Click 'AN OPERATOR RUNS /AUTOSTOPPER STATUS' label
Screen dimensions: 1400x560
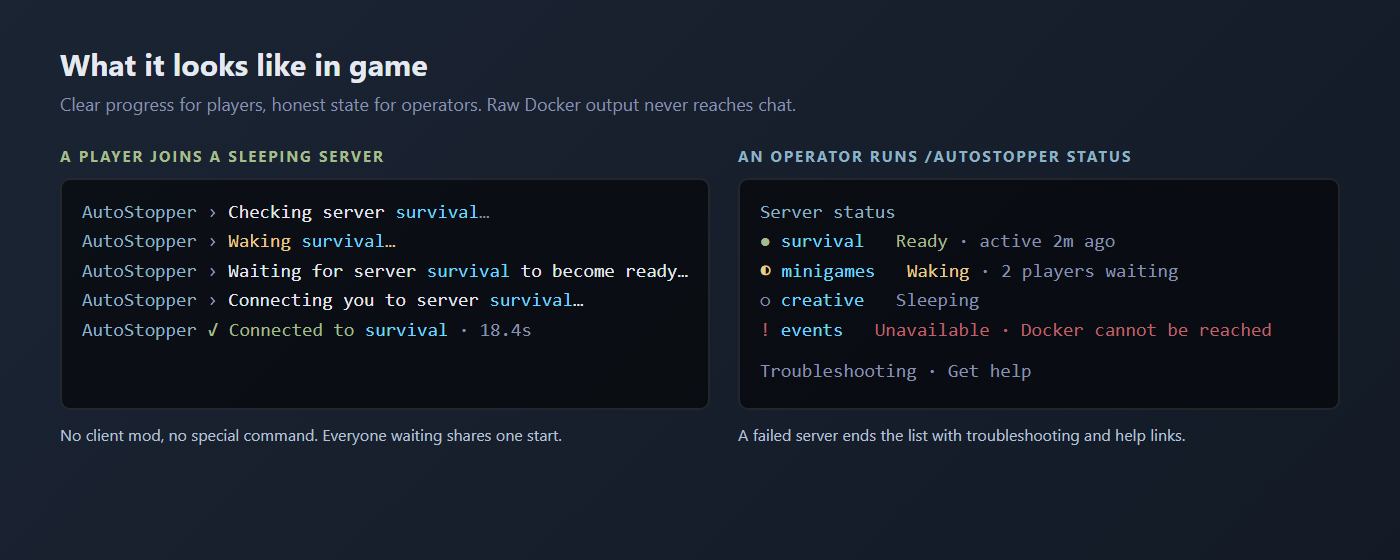point(935,157)
